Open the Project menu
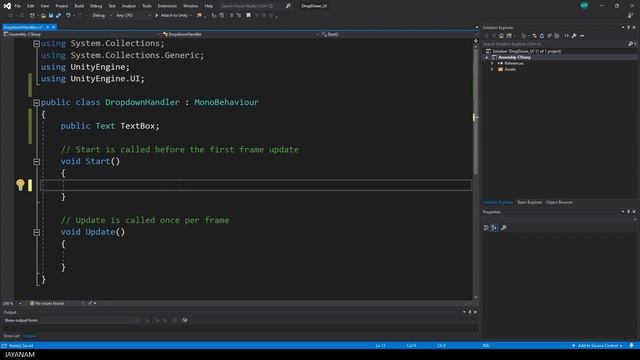 pos(62,6)
